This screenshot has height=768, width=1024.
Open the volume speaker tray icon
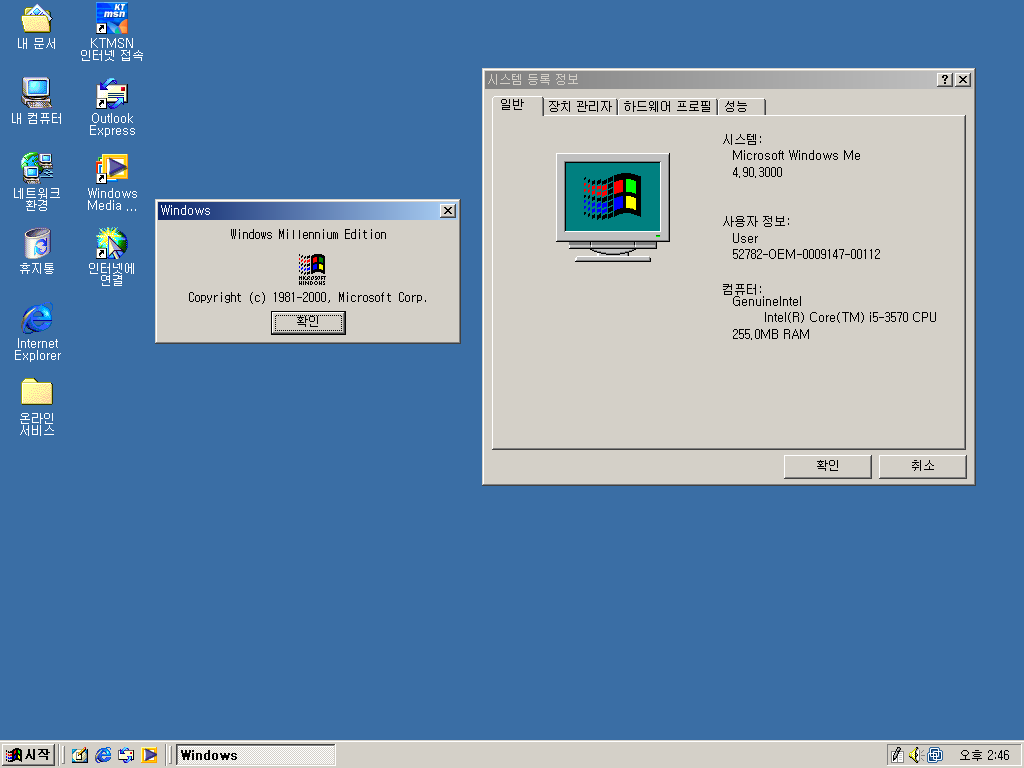[916, 755]
